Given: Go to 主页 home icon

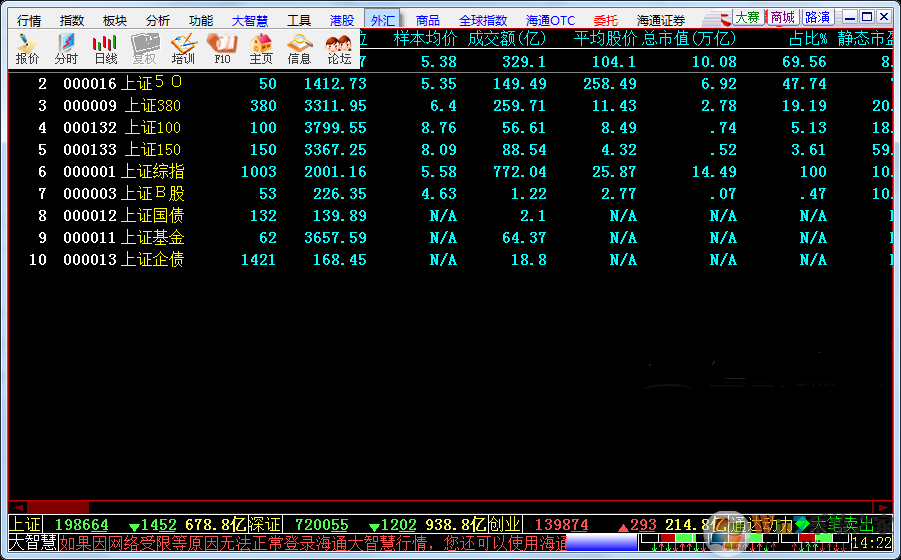Looking at the screenshot, I should click(261, 48).
